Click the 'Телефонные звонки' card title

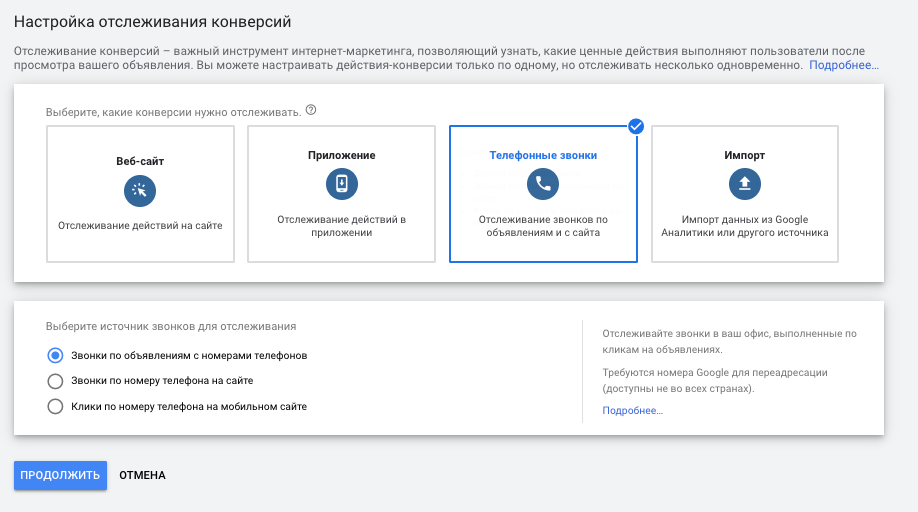click(x=543, y=156)
